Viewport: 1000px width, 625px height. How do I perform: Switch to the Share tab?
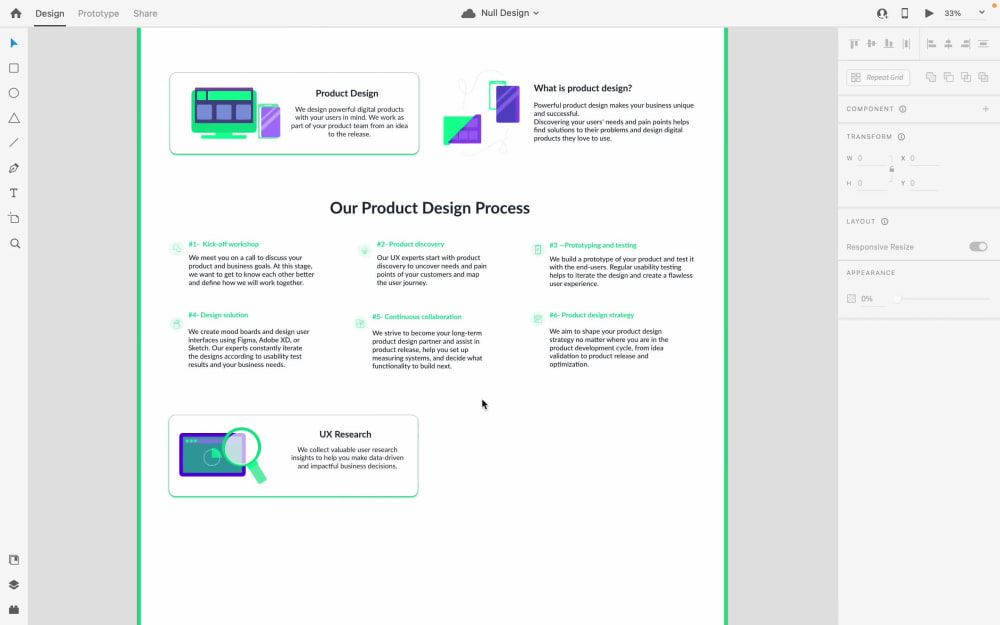click(x=145, y=13)
